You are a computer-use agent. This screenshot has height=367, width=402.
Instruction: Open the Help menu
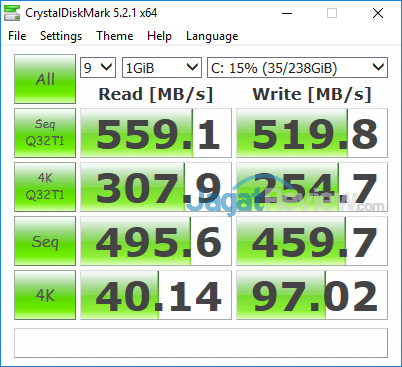pos(159,36)
